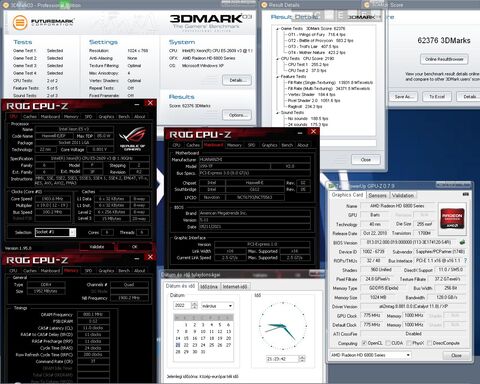Click the Radeon Graphics logo in GPU-Z

coord(452,219)
